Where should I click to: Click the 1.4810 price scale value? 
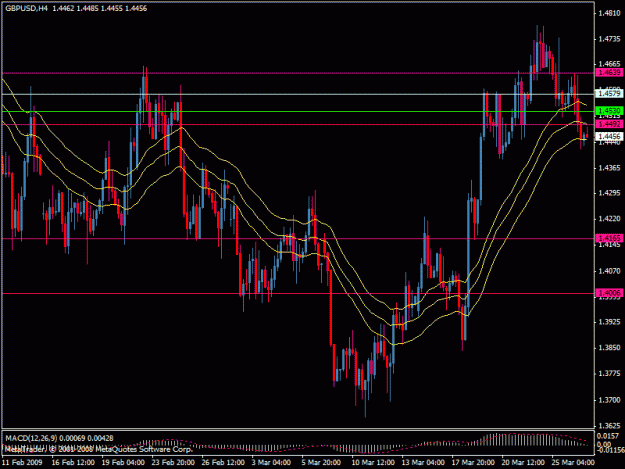click(x=609, y=13)
